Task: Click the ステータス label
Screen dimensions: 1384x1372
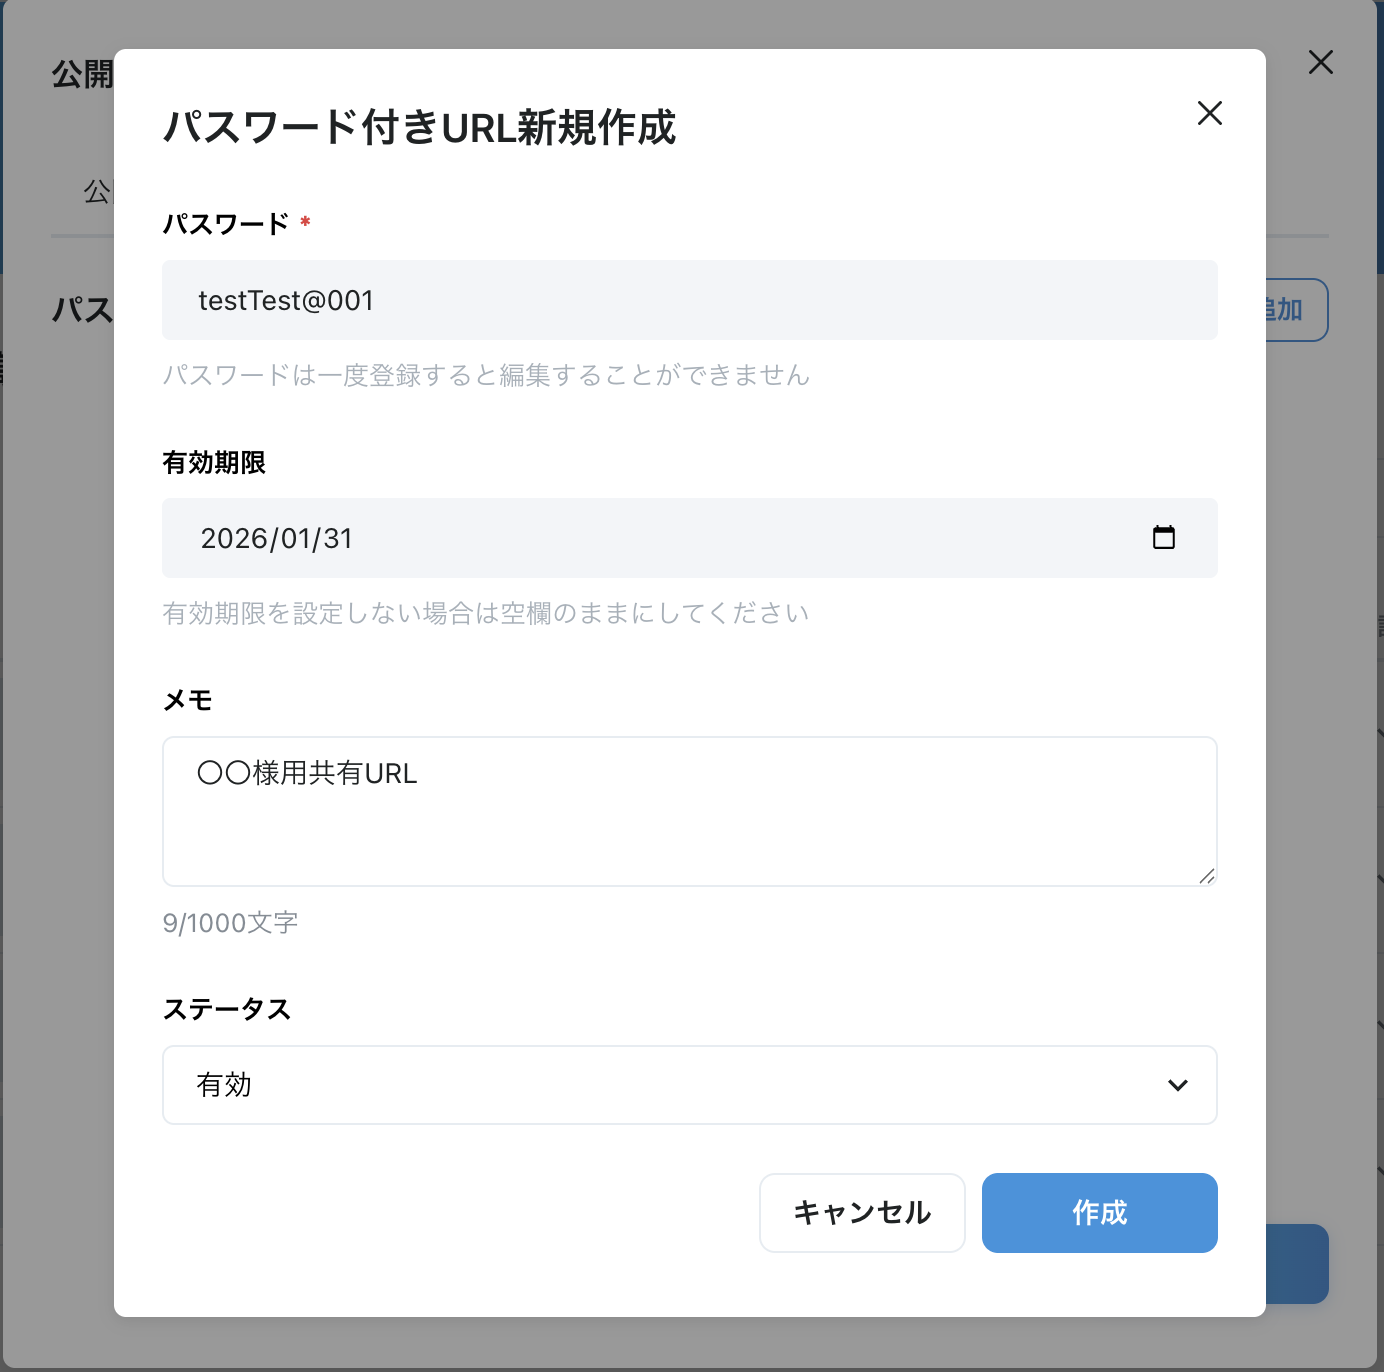Action: (x=227, y=1009)
